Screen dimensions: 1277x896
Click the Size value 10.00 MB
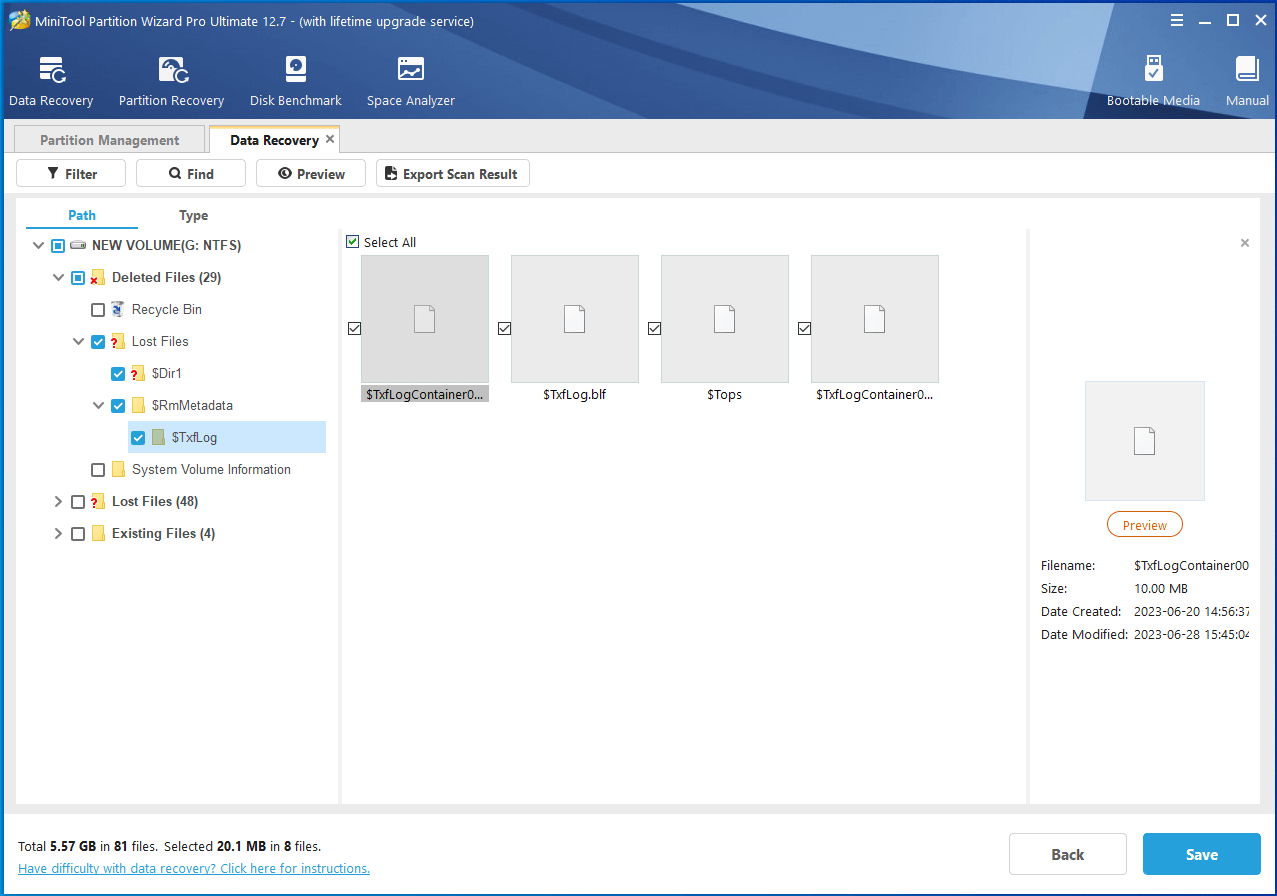point(1161,588)
